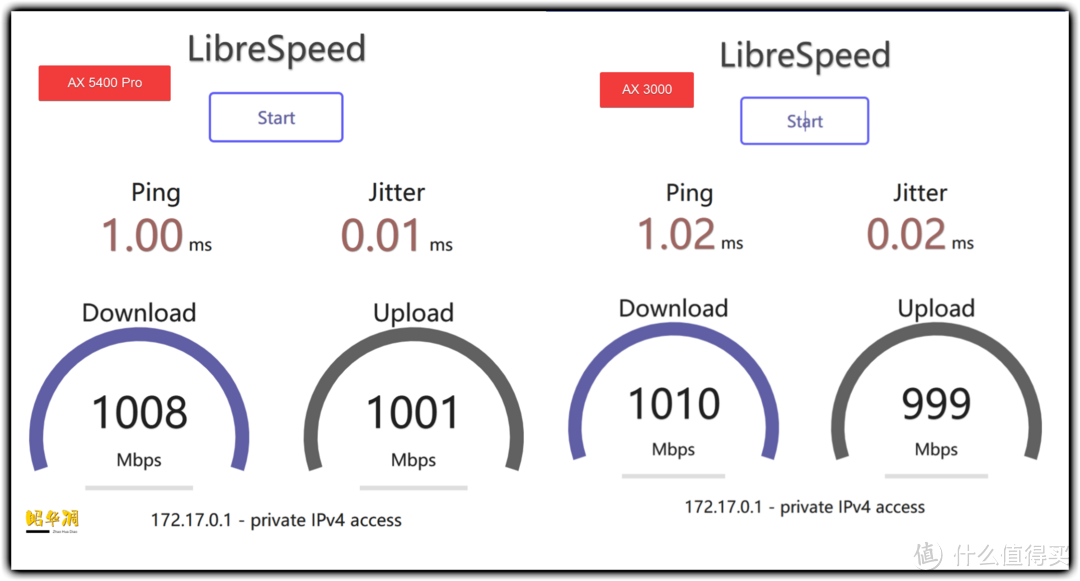
Task: Click the left LibreSpeed logo heading
Action: (x=276, y=47)
